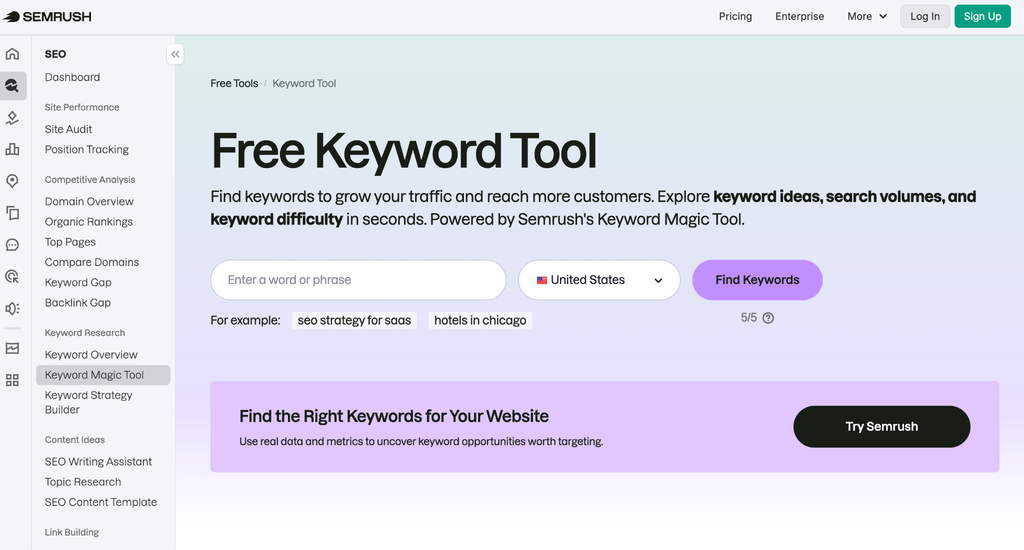Viewport: 1024px width, 550px height.
Task: Click the 5/5 searches counter text
Action: pos(748,318)
